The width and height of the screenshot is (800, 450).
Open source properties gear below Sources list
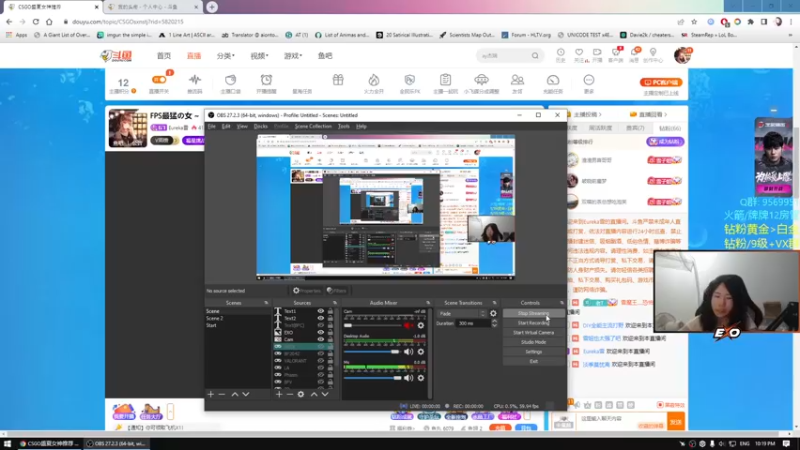pyautogui.click(x=301, y=394)
